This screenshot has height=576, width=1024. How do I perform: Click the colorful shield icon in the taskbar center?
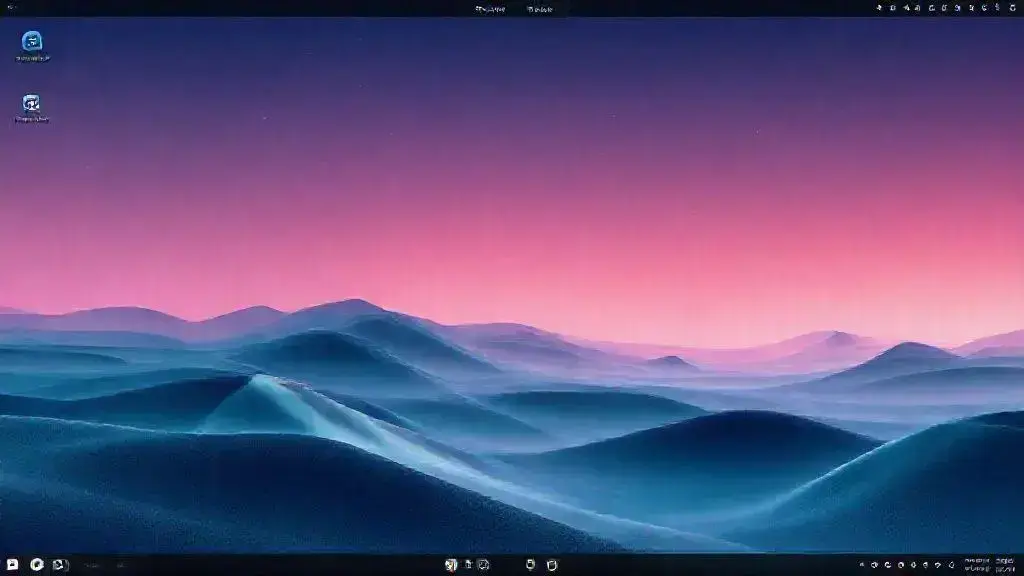tap(451, 565)
